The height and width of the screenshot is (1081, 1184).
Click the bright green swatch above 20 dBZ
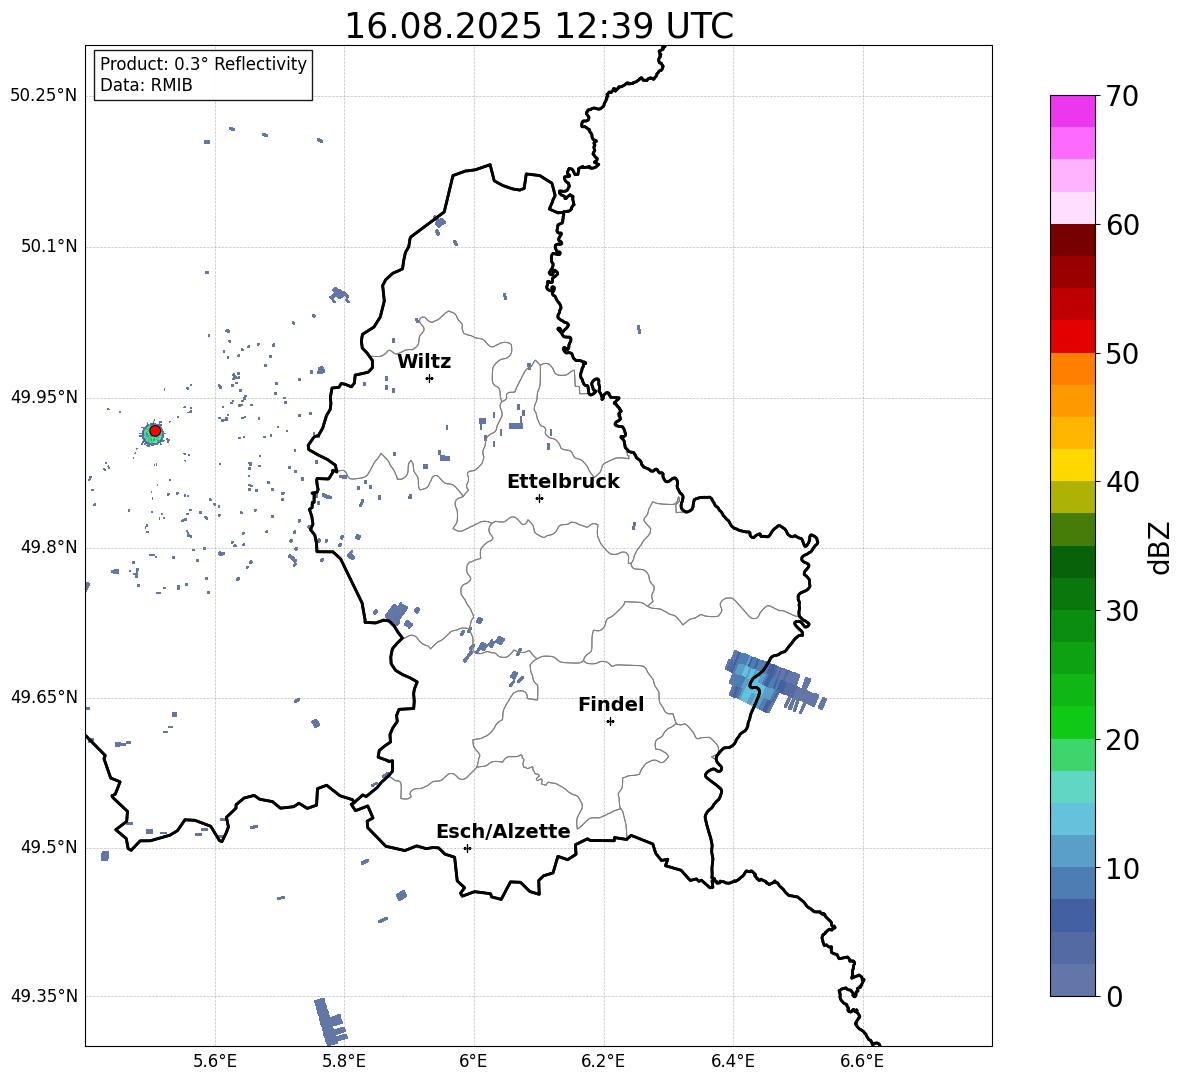(1072, 722)
